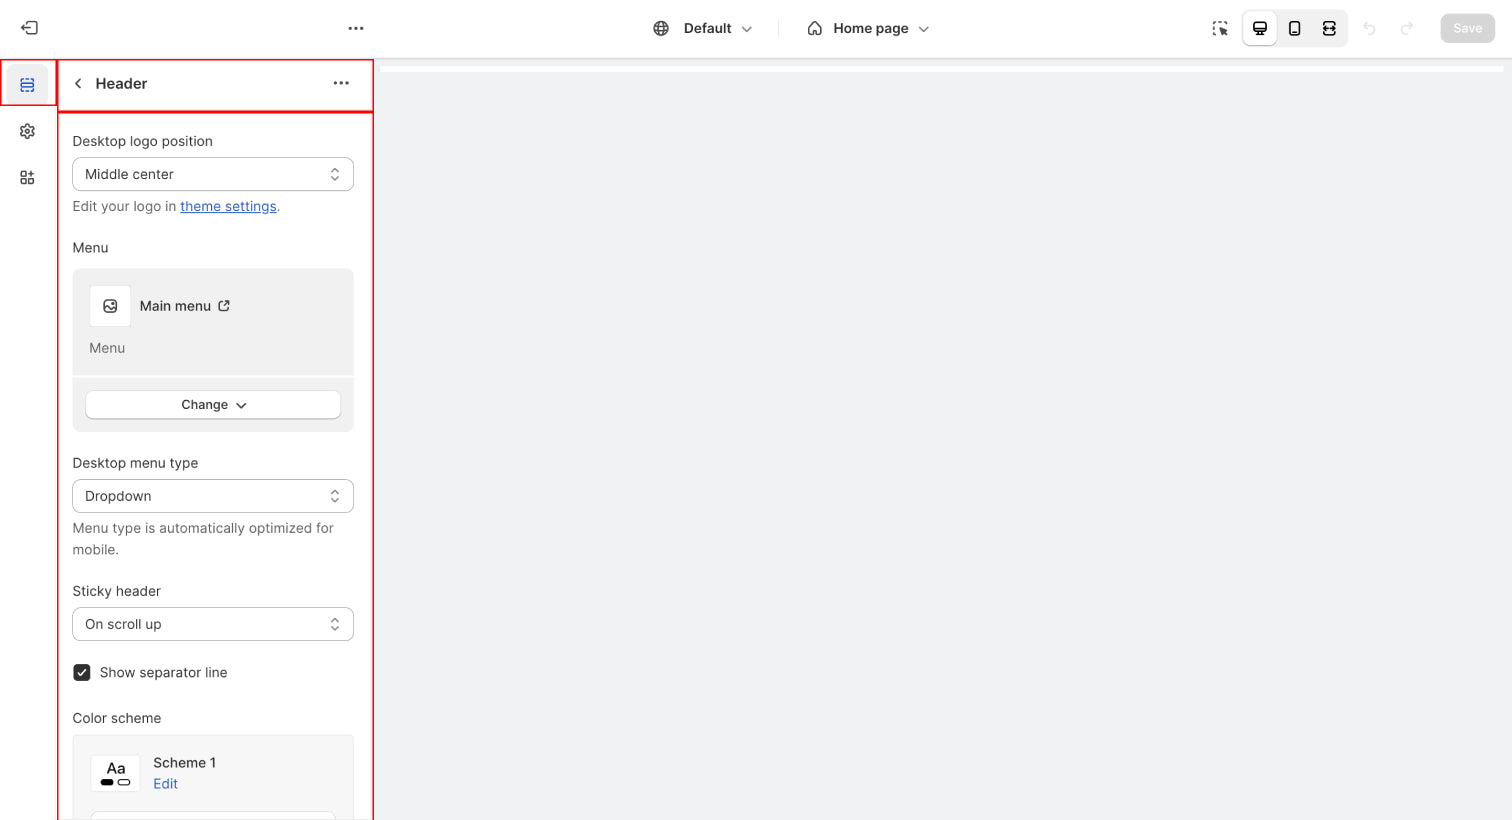Click the exit editor icon
The height and width of the screenshot is (820, 1512).
30,28
